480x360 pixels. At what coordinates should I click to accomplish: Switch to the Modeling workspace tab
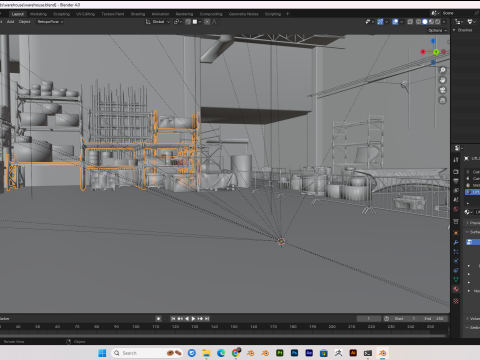(x=38, y=14)
